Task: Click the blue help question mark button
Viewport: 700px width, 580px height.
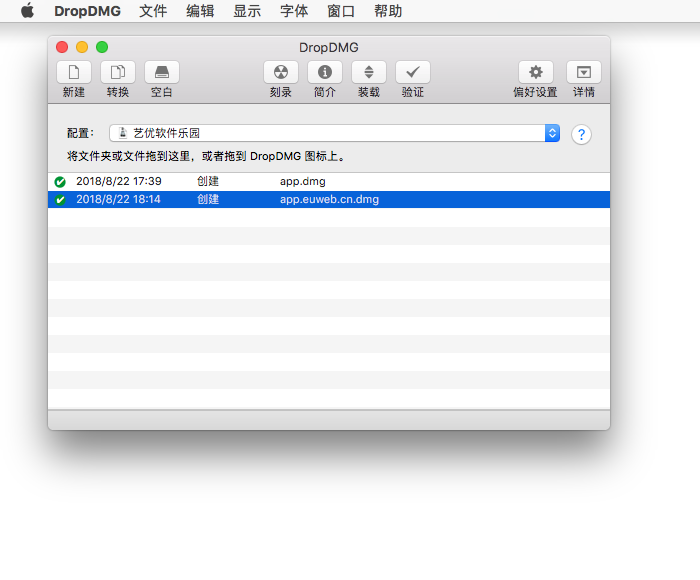Action: (581, 134)
